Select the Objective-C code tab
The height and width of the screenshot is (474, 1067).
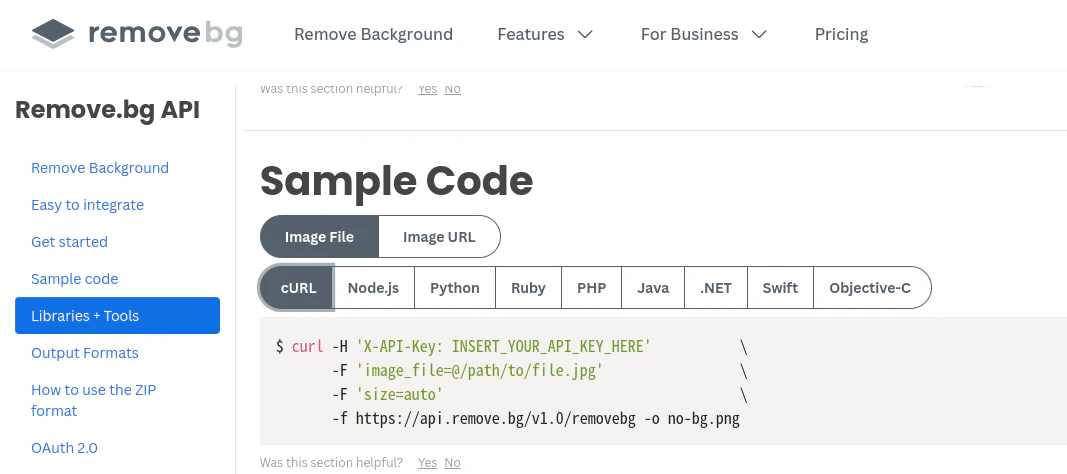[870, 288]
